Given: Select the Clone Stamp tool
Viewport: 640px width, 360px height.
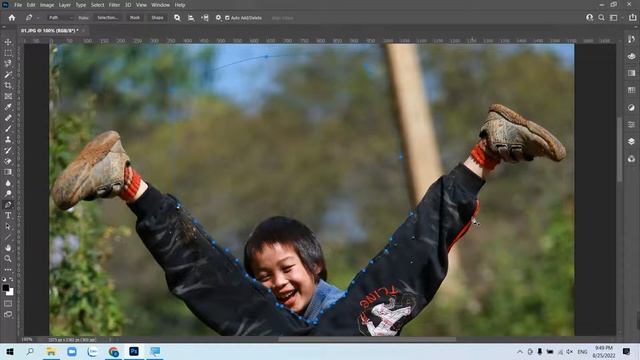Looking at the screenshot, I should (8, 140).
